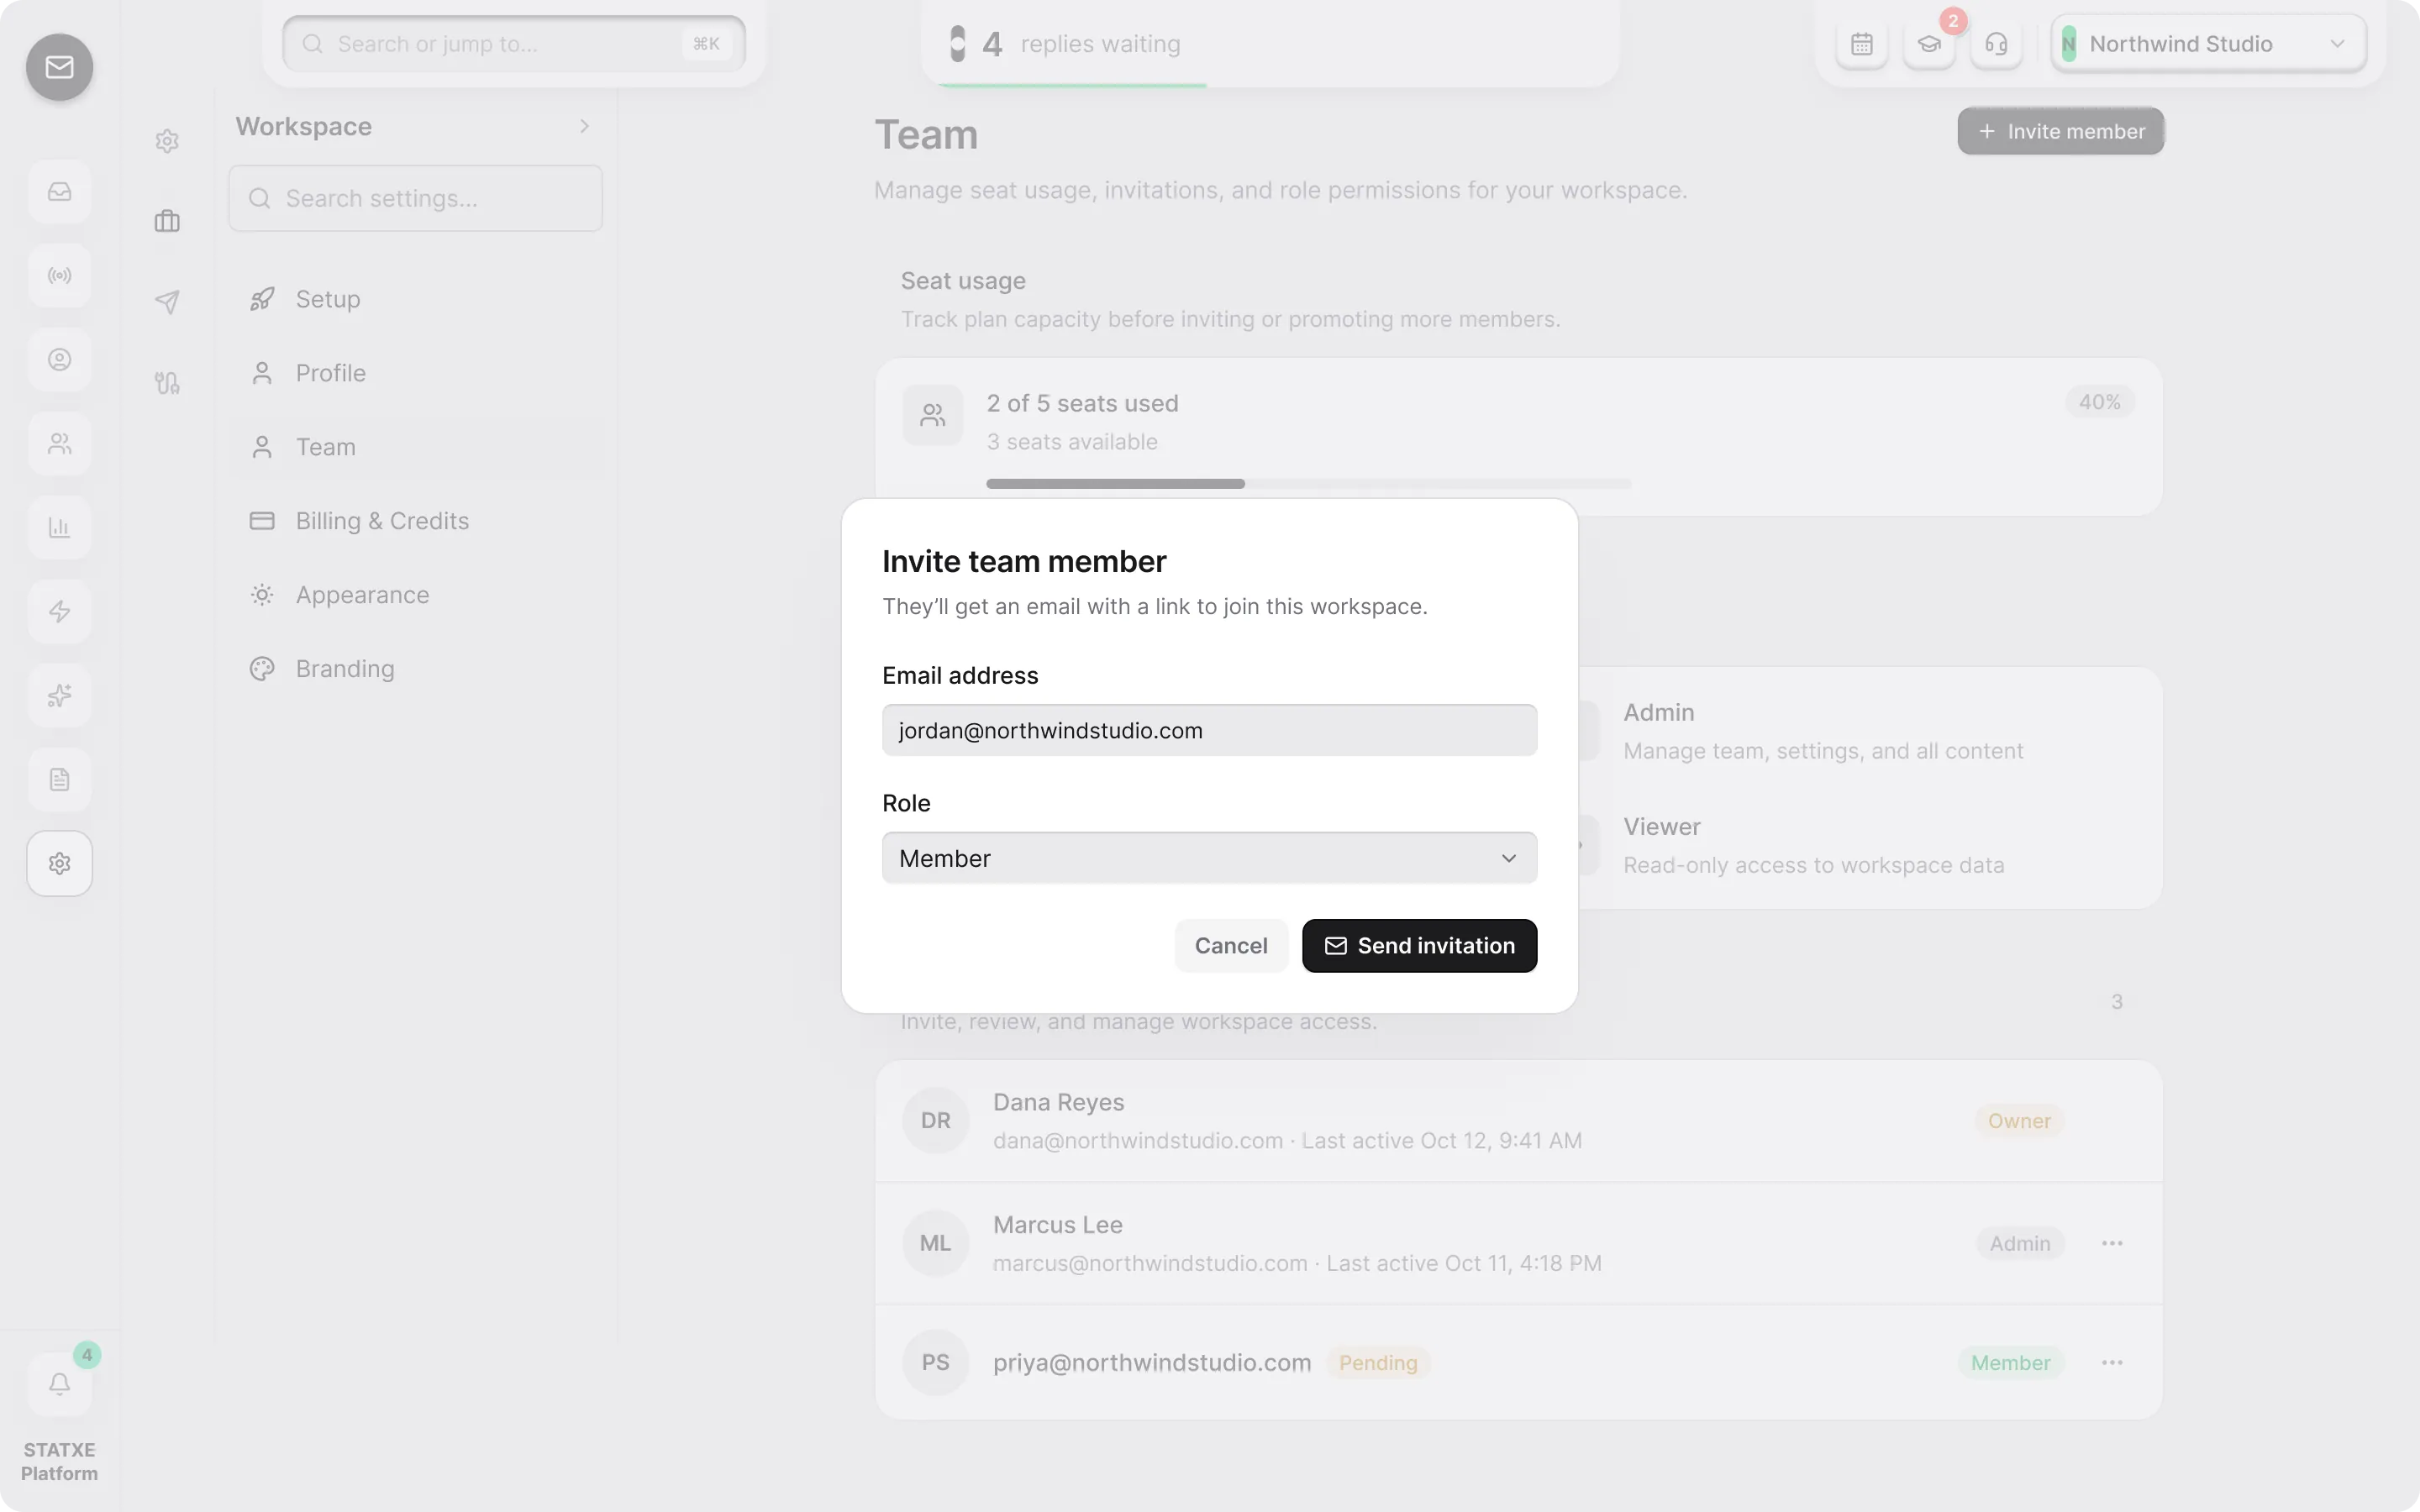The width and height of the screenshot is (2420, 1512).
Task: Click the active settings gear in main sidebar
Action: point(59,863)
